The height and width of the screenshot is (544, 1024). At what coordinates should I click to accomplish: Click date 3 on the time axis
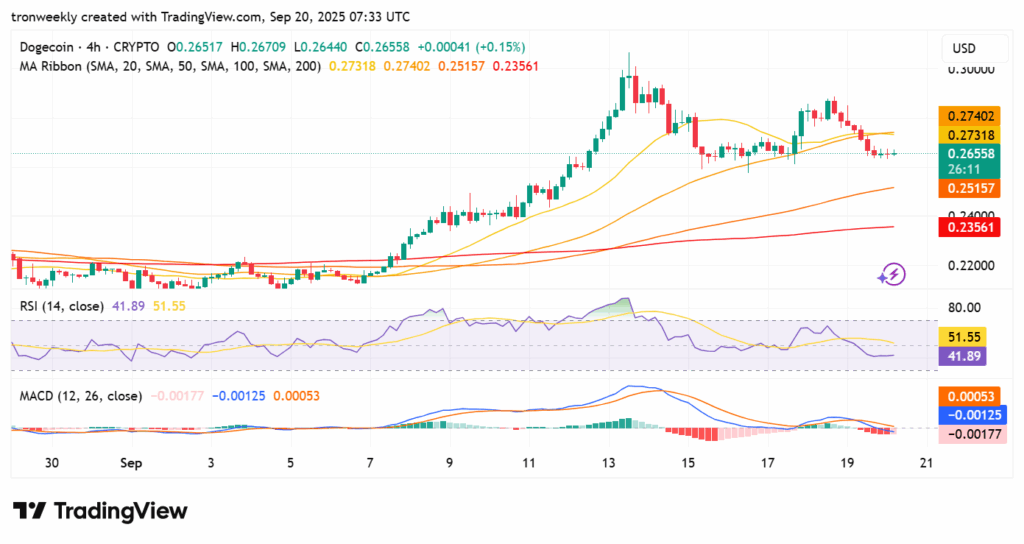(210, 463)
